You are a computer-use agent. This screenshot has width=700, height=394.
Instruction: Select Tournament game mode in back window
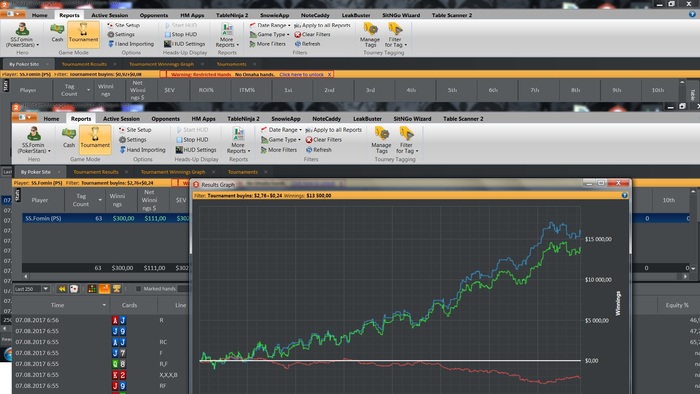[83, 33]
